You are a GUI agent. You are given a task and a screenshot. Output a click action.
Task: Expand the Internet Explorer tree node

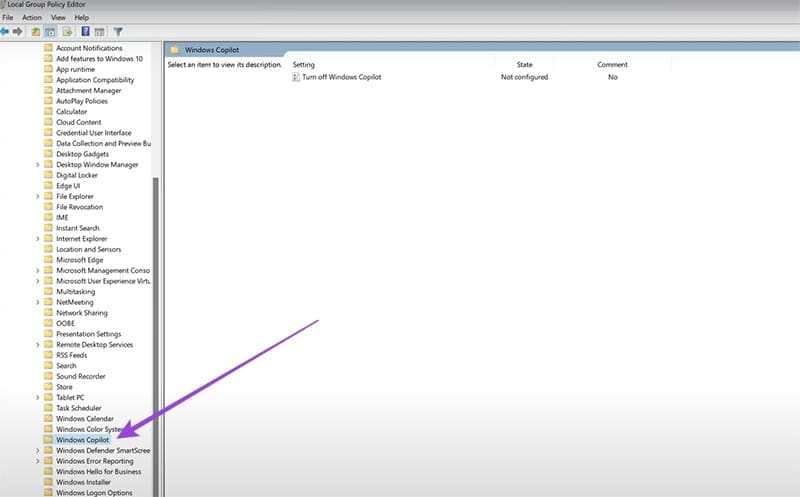tap(38, 239)
